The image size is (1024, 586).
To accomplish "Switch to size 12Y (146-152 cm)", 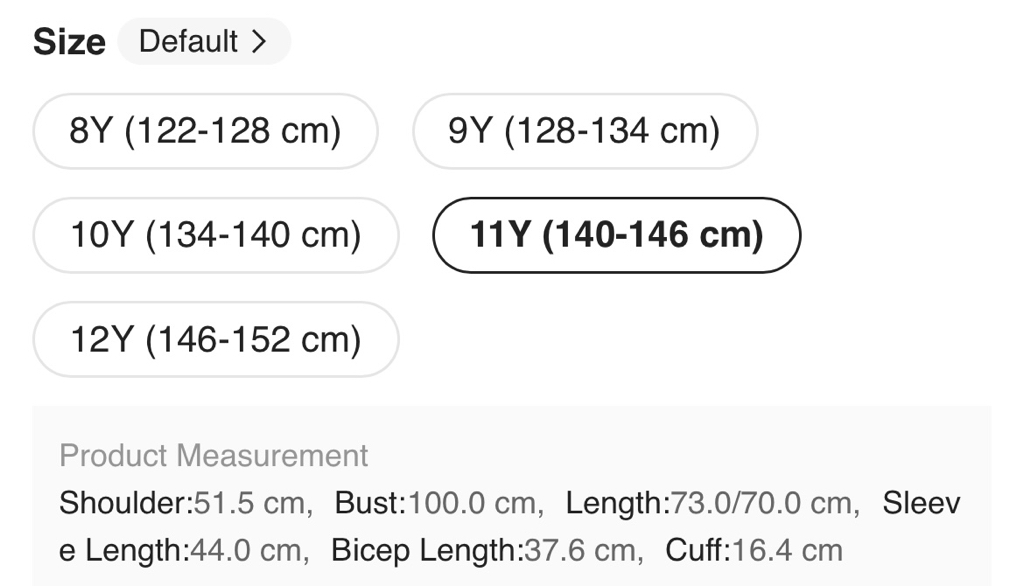I will (x=215, y=339).
